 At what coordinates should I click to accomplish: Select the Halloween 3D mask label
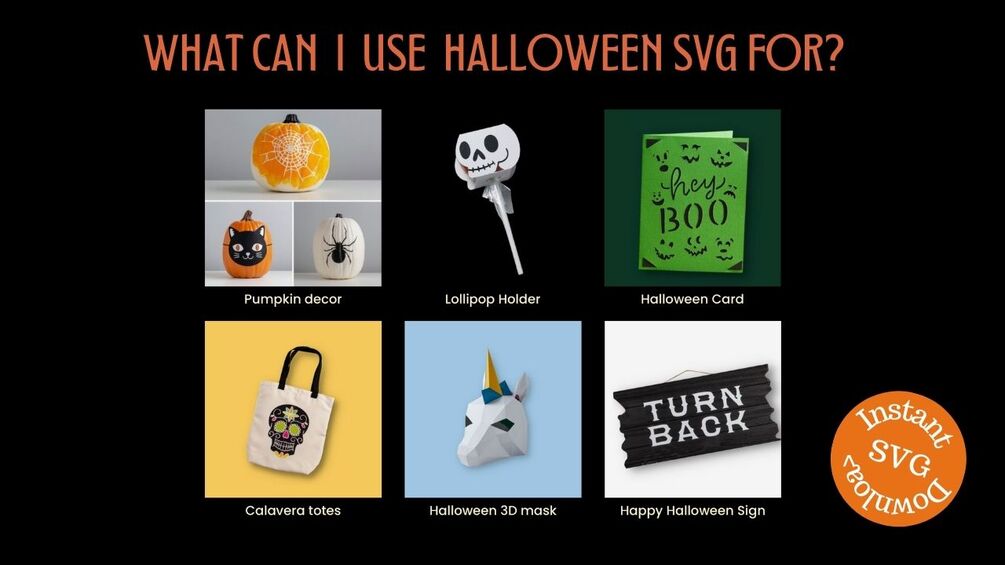[x=493, y=511]
